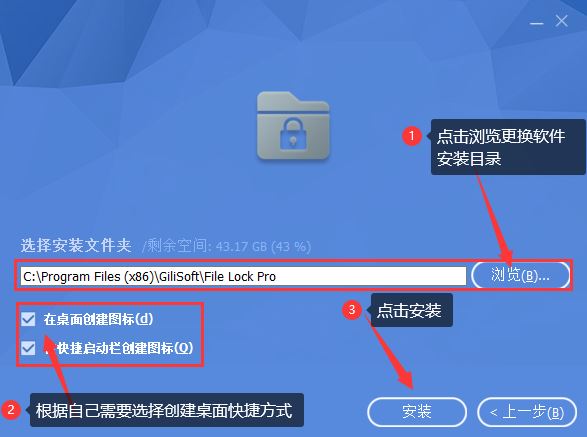Click the red arrow pointing toward the 安装 button
Viewport: 587px width, 437px height.
pyautogui.click(x=391, y=352)
